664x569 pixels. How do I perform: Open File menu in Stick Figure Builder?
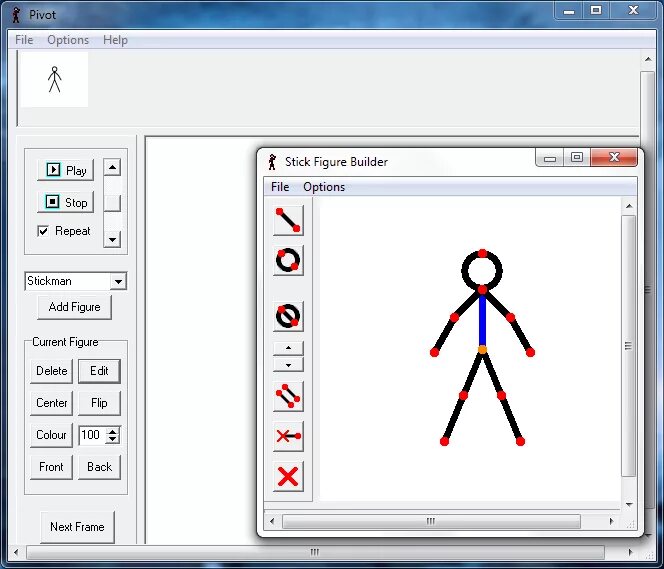280,187
